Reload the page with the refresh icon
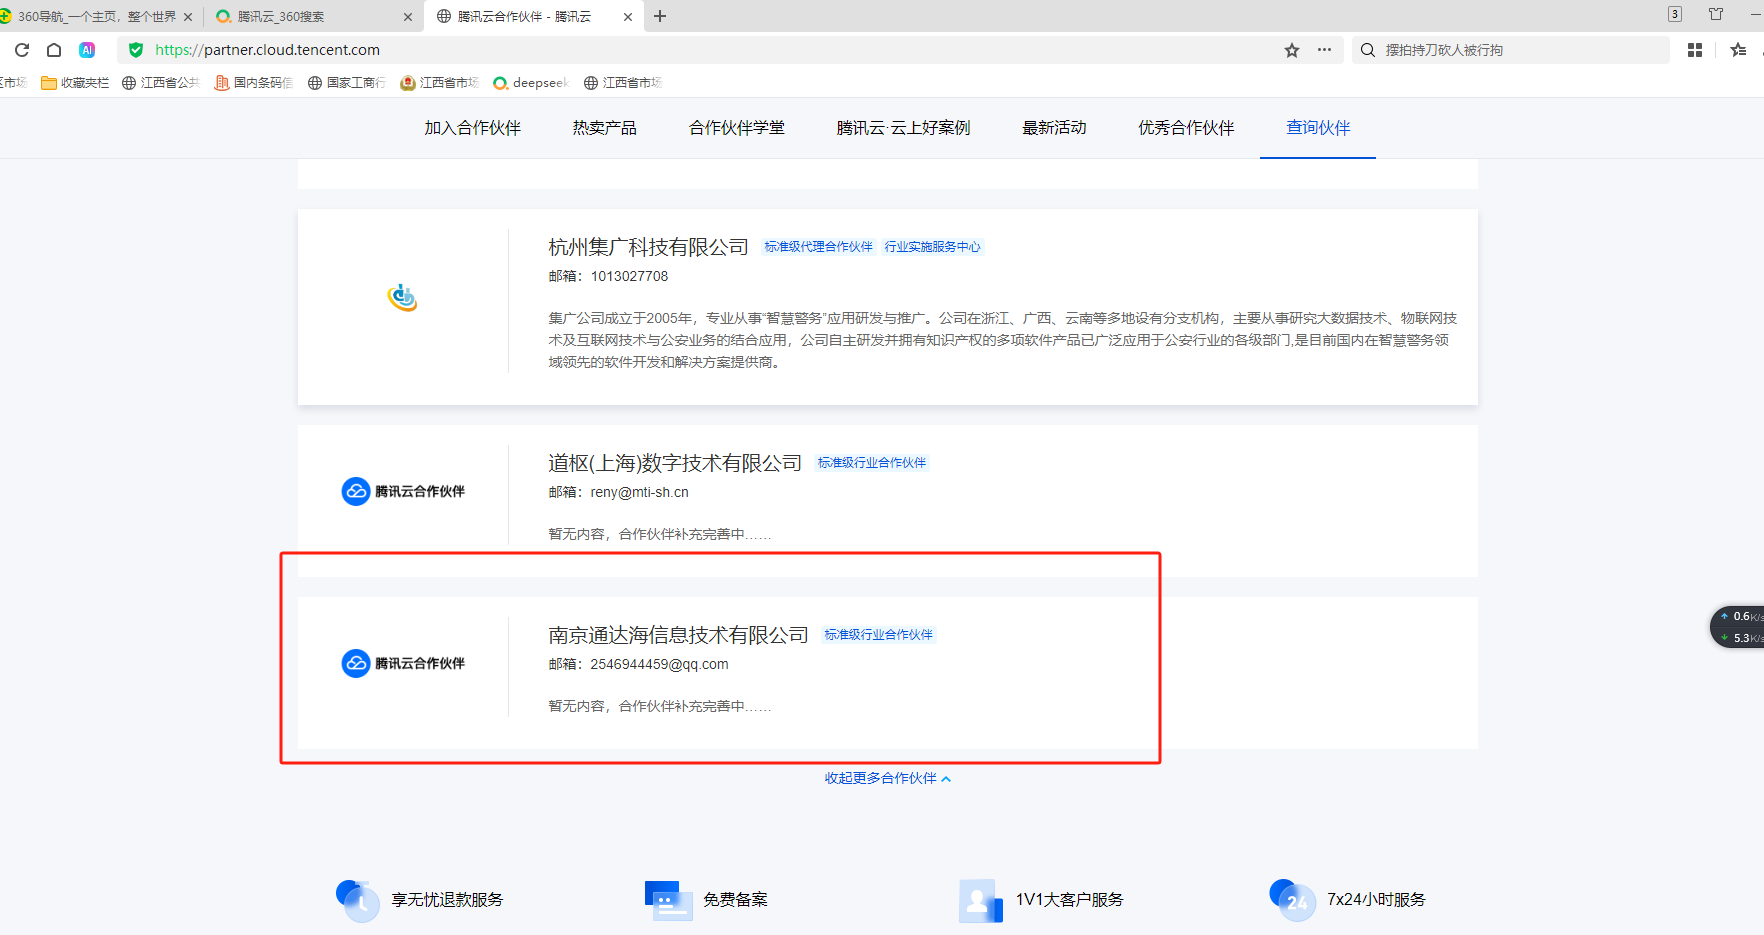 point(22,50)
